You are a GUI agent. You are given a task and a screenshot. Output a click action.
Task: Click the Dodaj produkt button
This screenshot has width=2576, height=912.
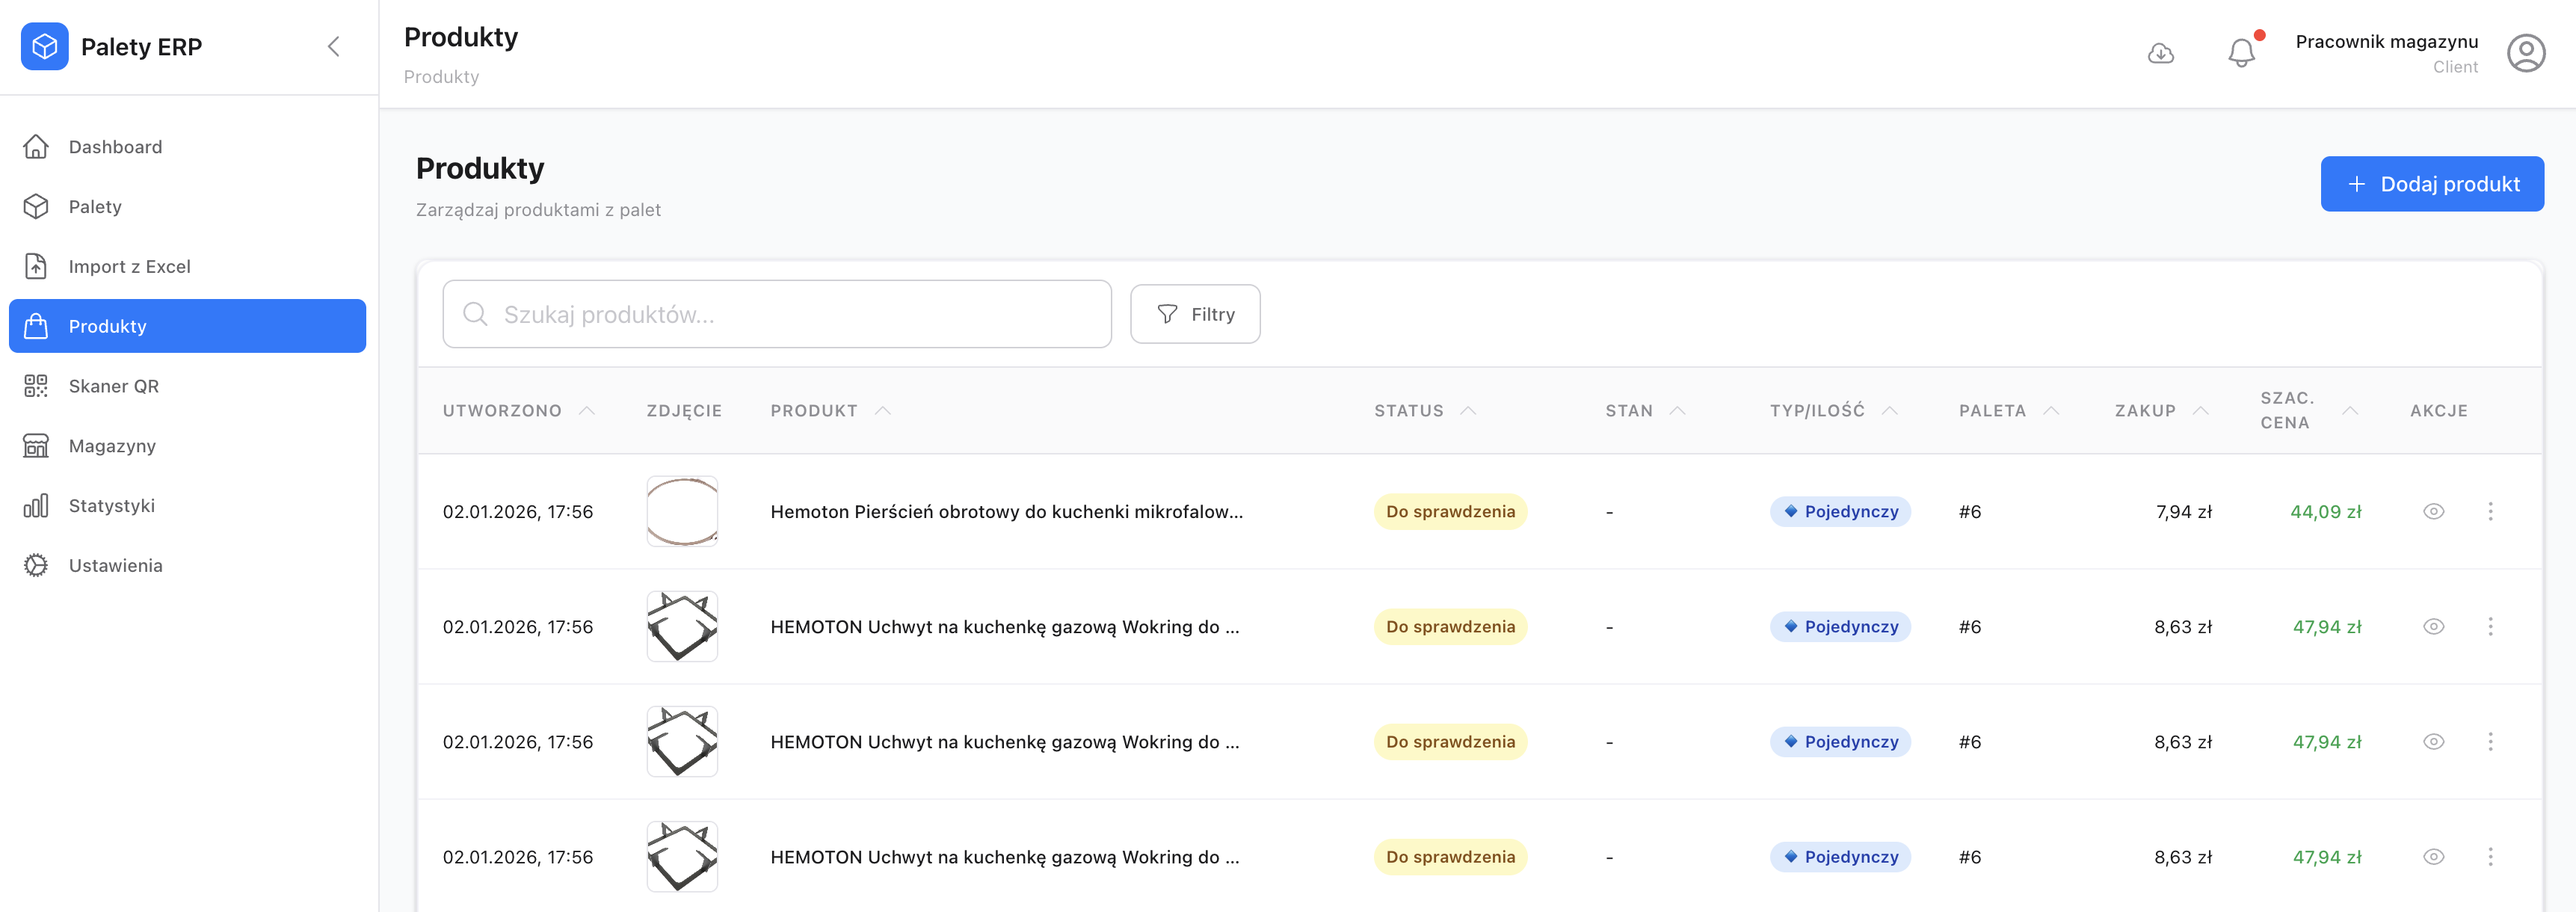(2431, 184)
